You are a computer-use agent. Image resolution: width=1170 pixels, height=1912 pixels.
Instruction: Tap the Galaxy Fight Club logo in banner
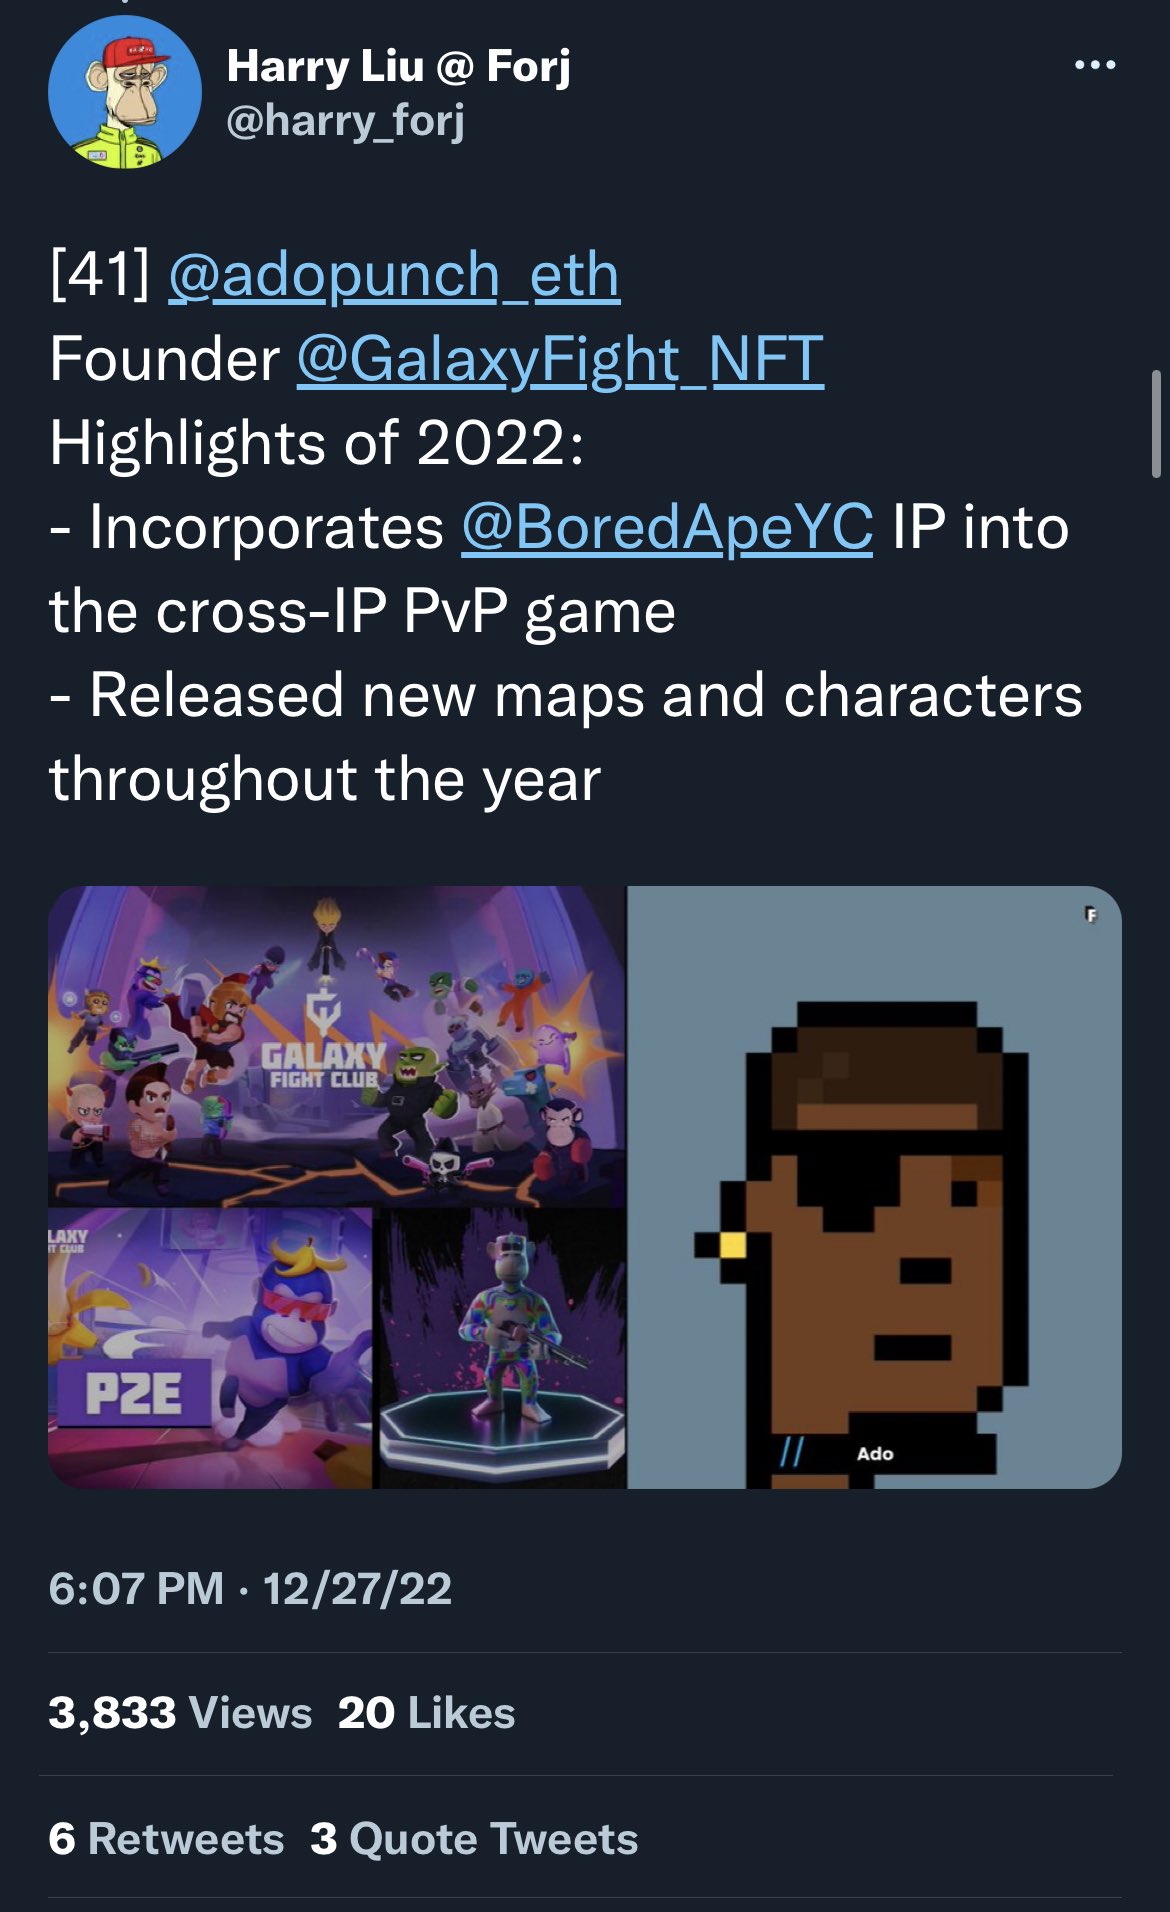[322, 1048]
